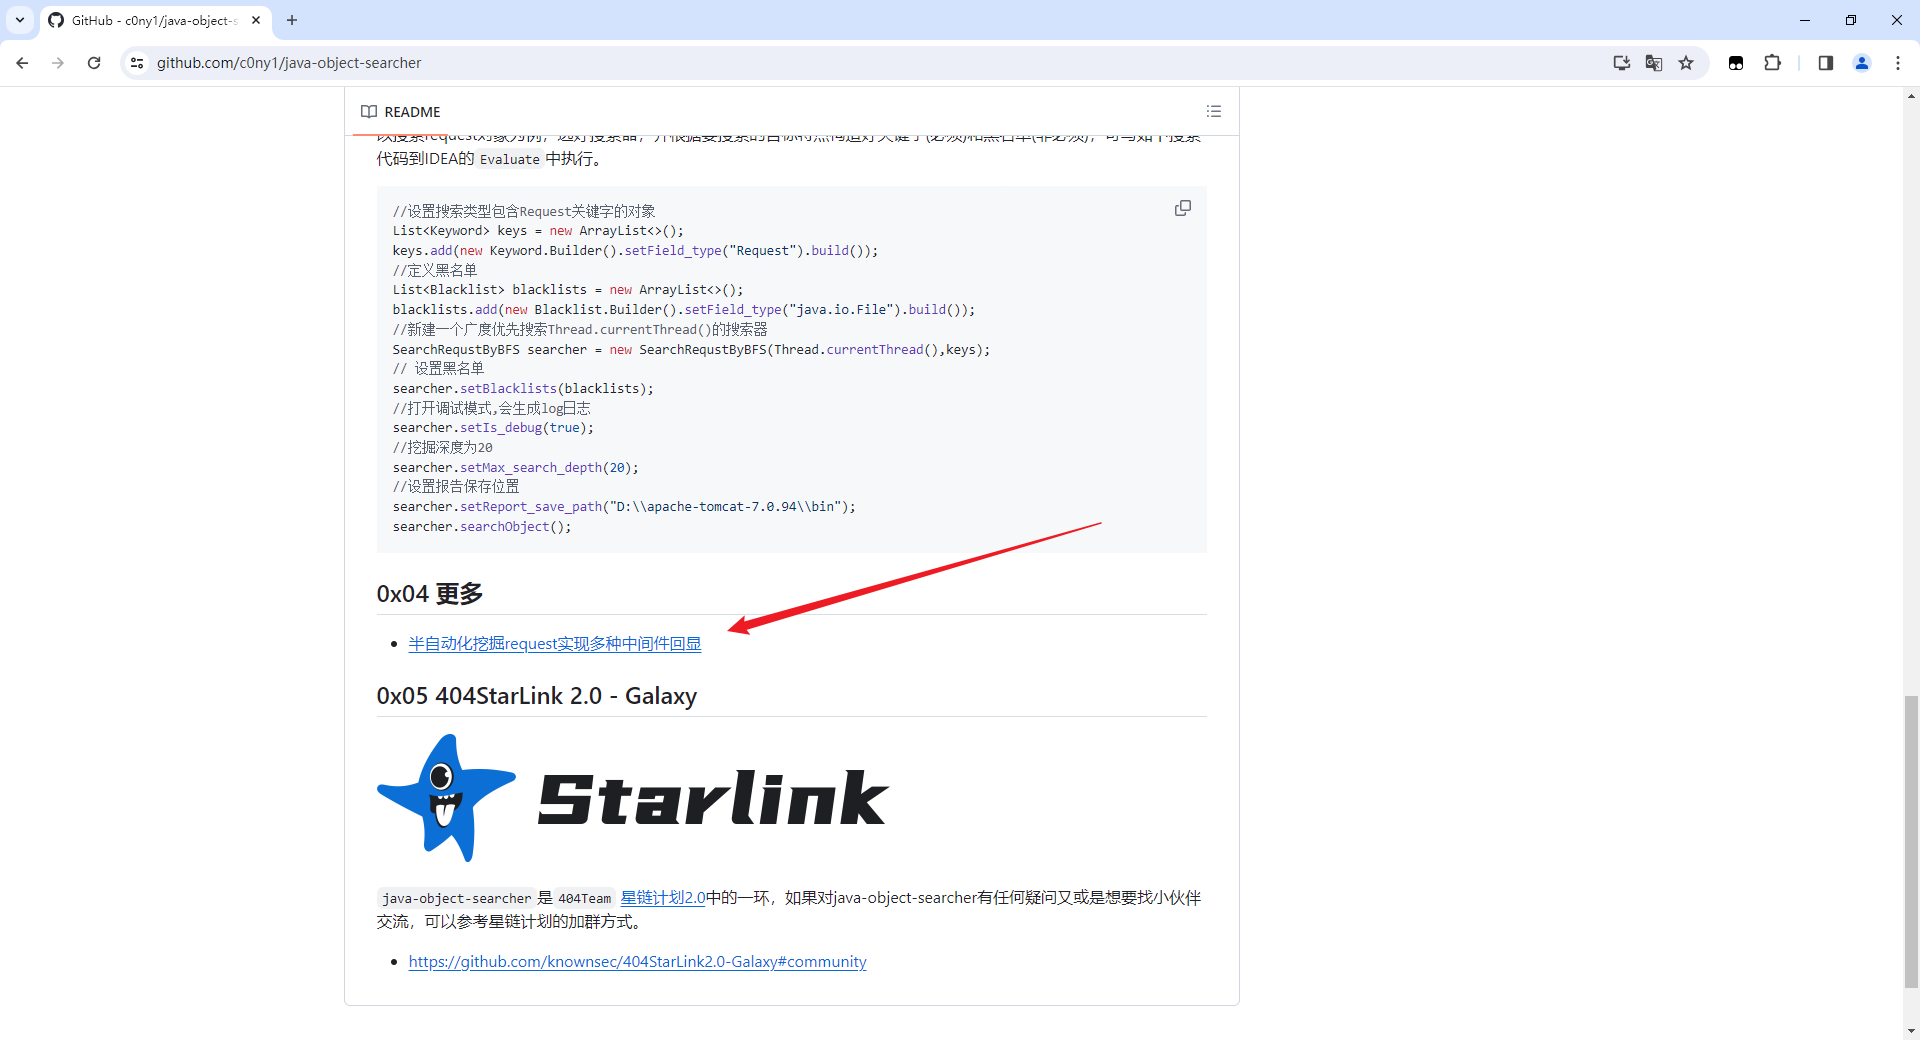This screenshot has height=1040, width=1920.
Task: Expand the tab search dropdown
Action: (x=20, y=20)
